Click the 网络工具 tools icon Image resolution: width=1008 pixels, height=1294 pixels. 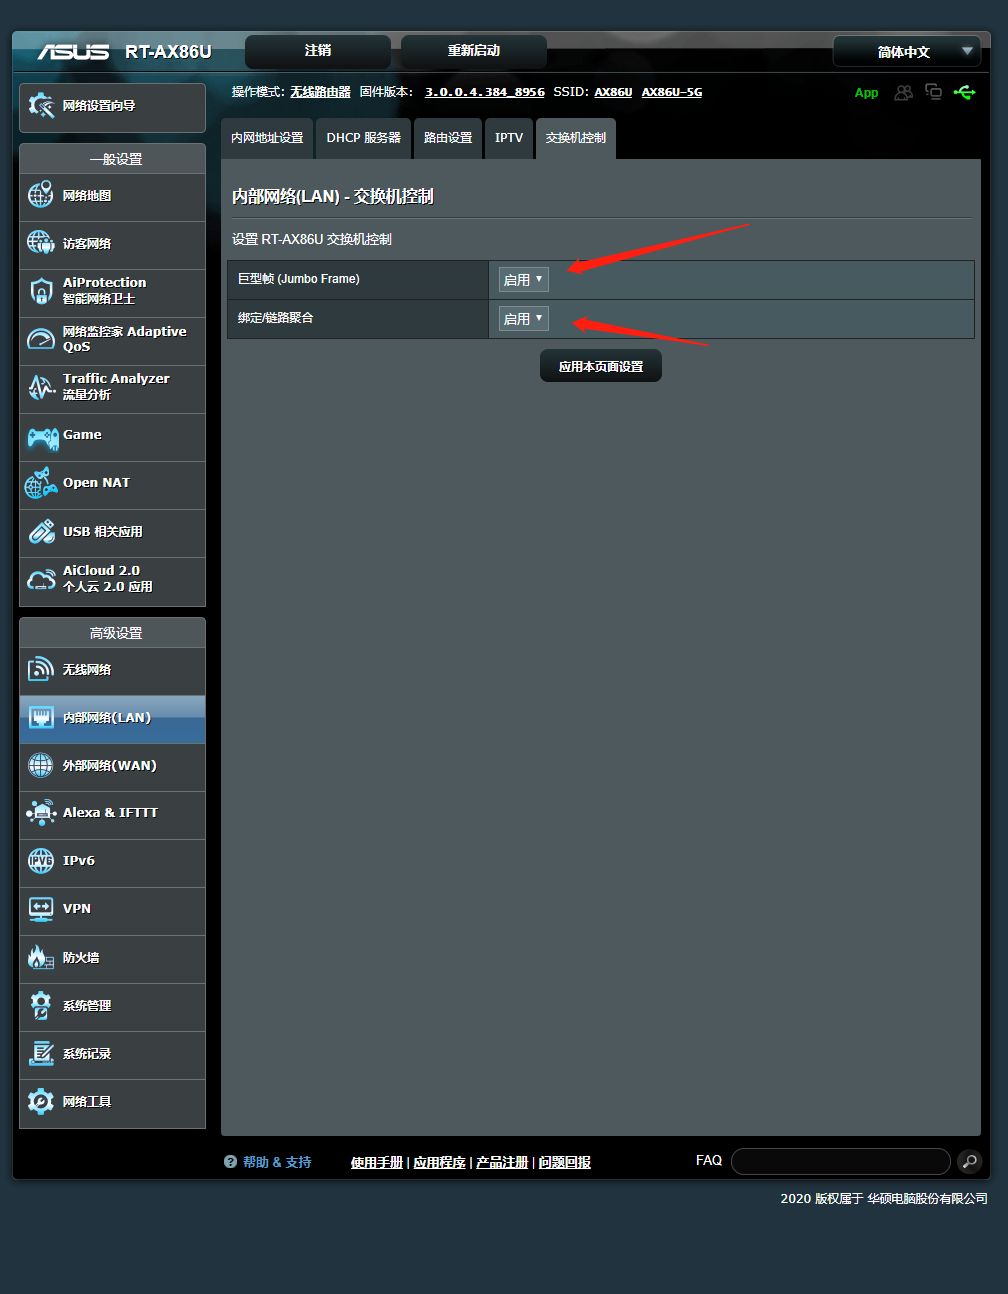(x=40, y=1101)
